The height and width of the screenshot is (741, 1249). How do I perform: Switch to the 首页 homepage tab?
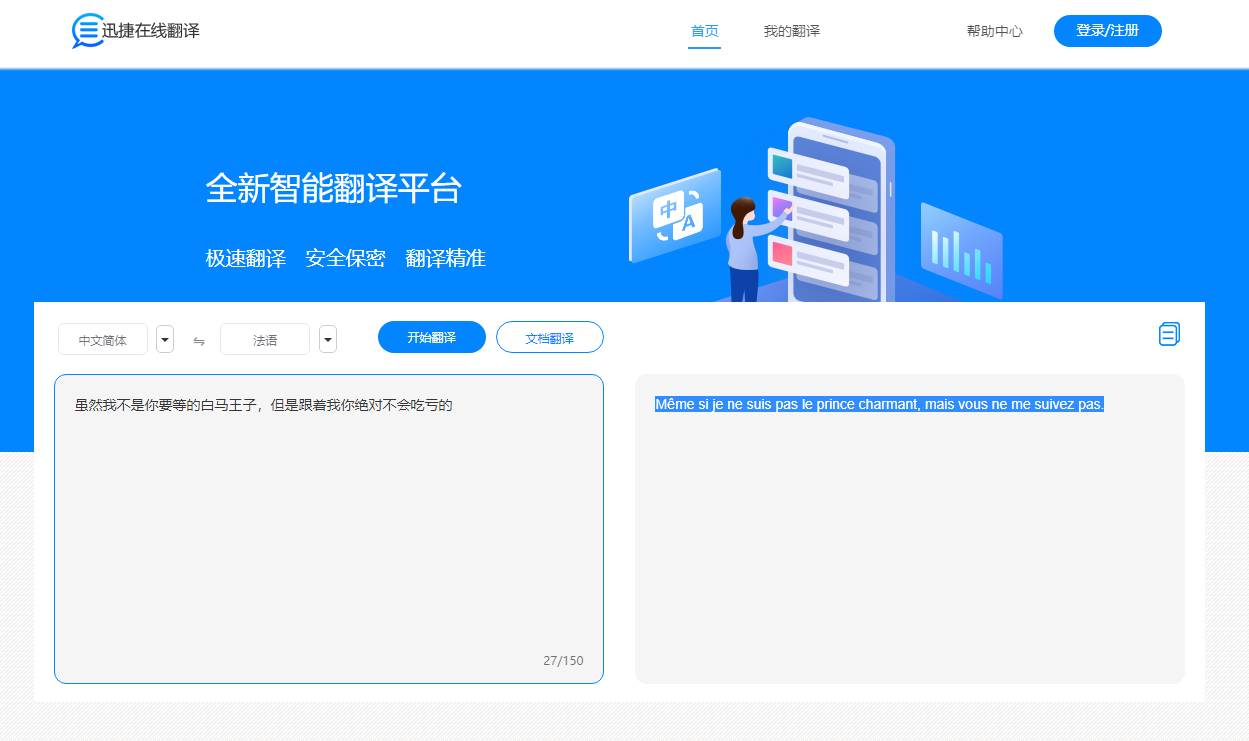click(x=704, y=31)
